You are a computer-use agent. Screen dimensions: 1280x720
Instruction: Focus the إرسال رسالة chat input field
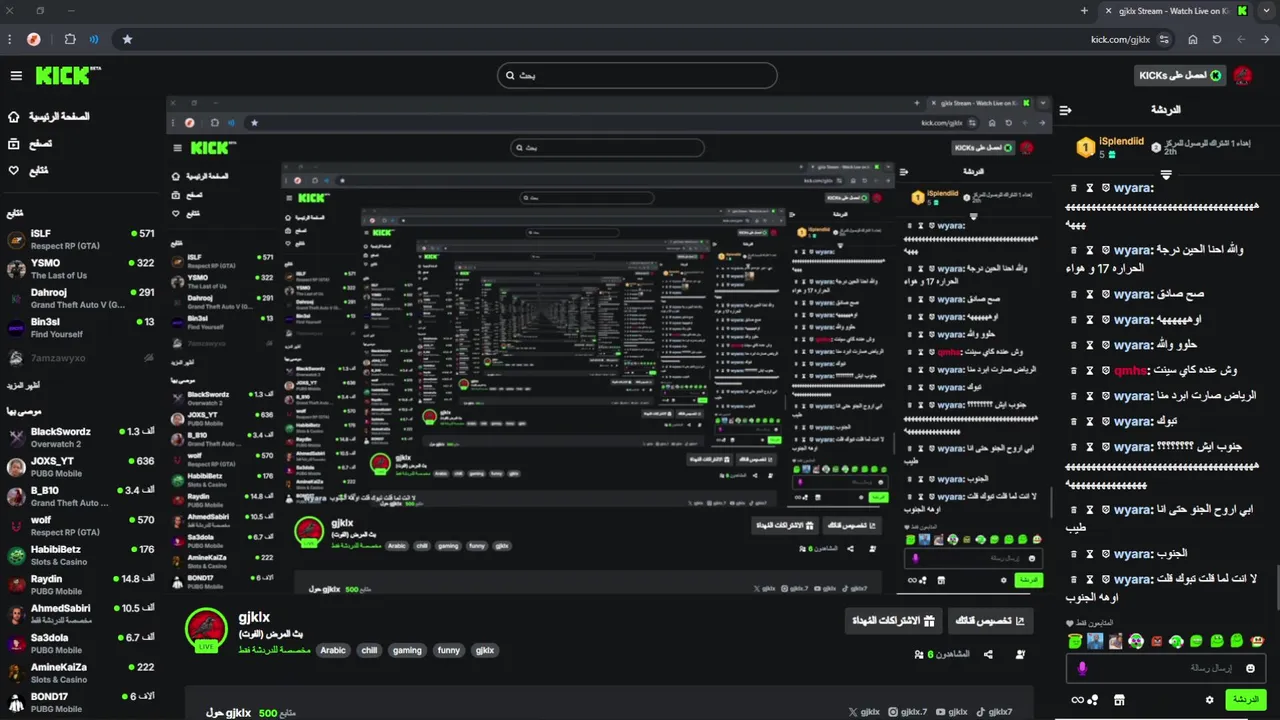click(x=1166, y=668)
